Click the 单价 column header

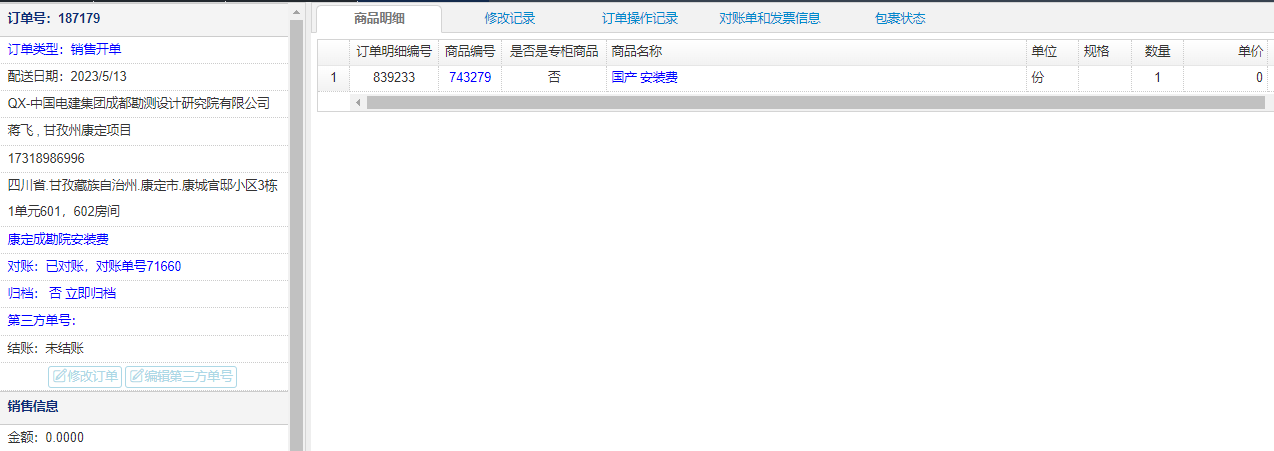tap(1225, 51)
